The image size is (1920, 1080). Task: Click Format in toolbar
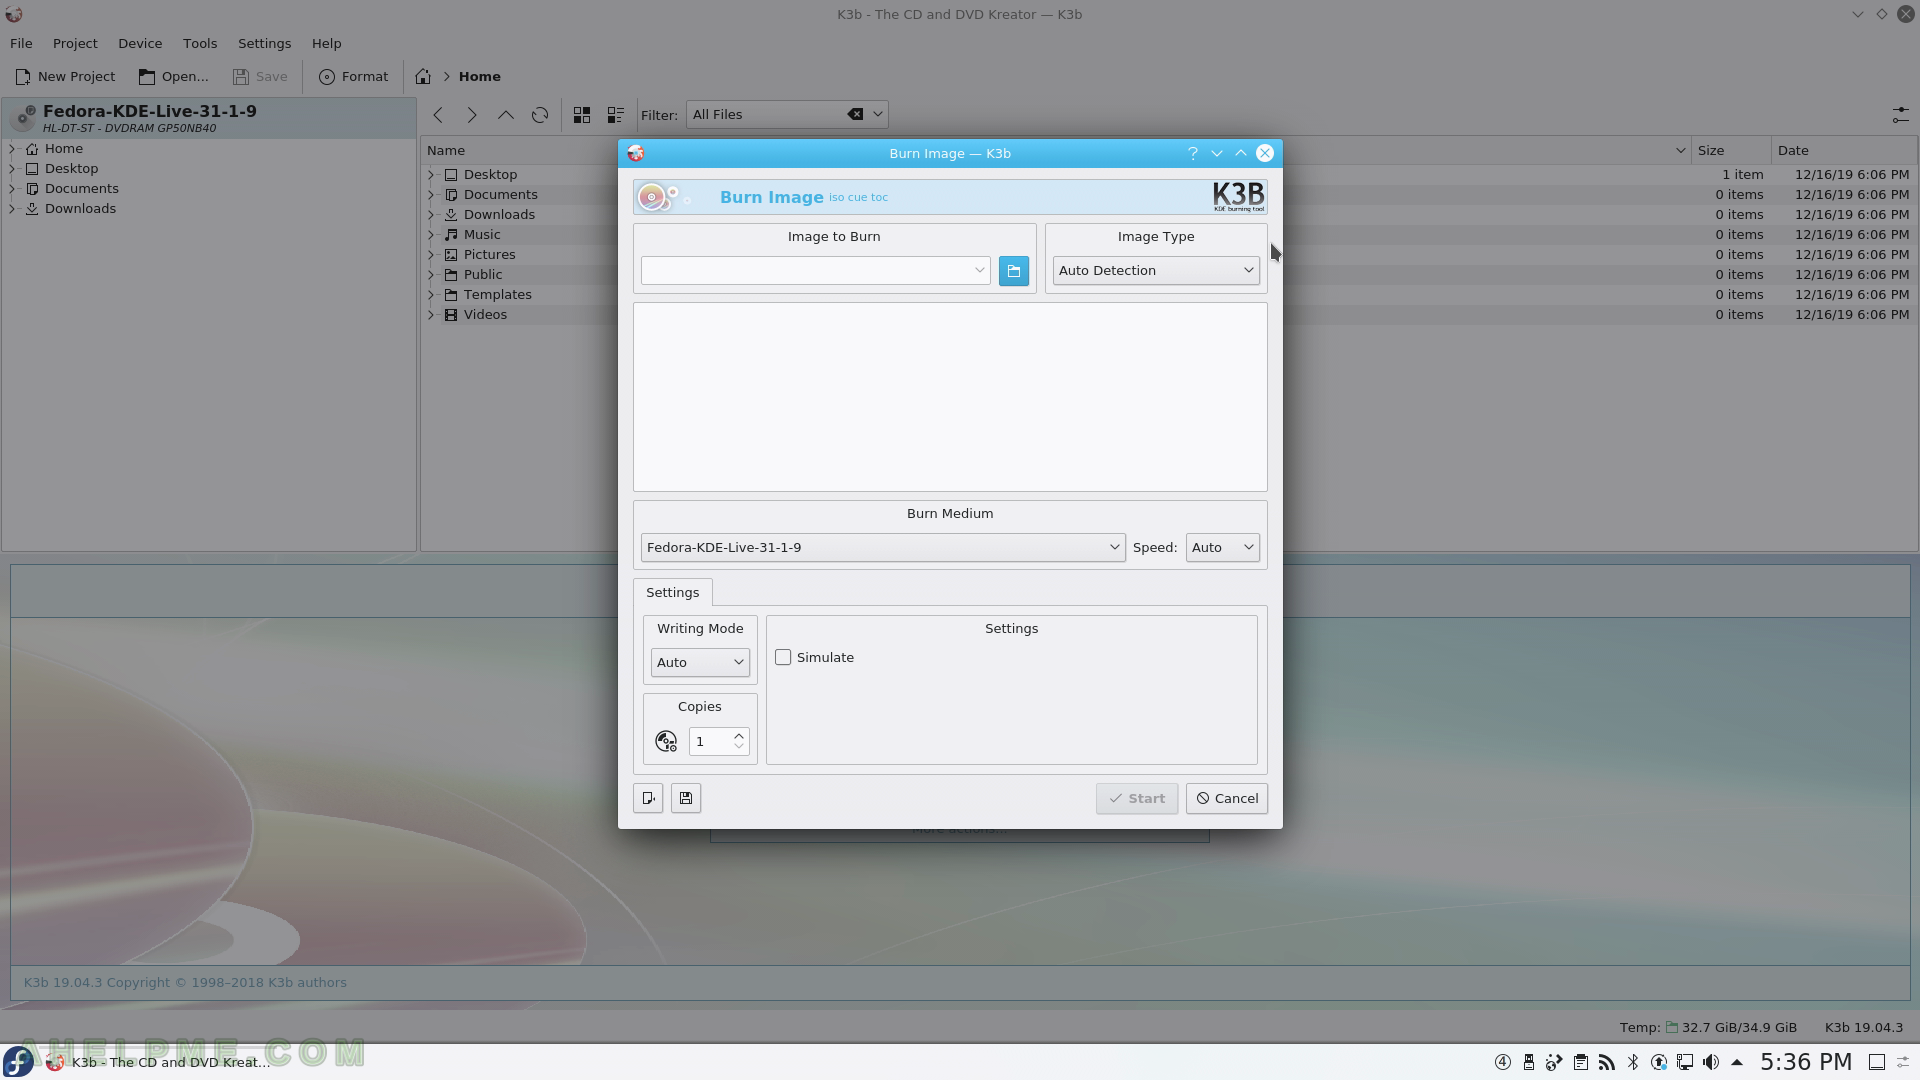[x=353, y=76]
